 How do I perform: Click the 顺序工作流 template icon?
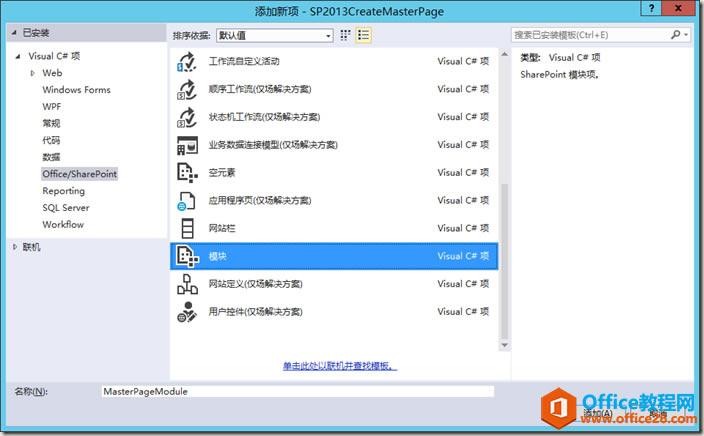[187, 89]
